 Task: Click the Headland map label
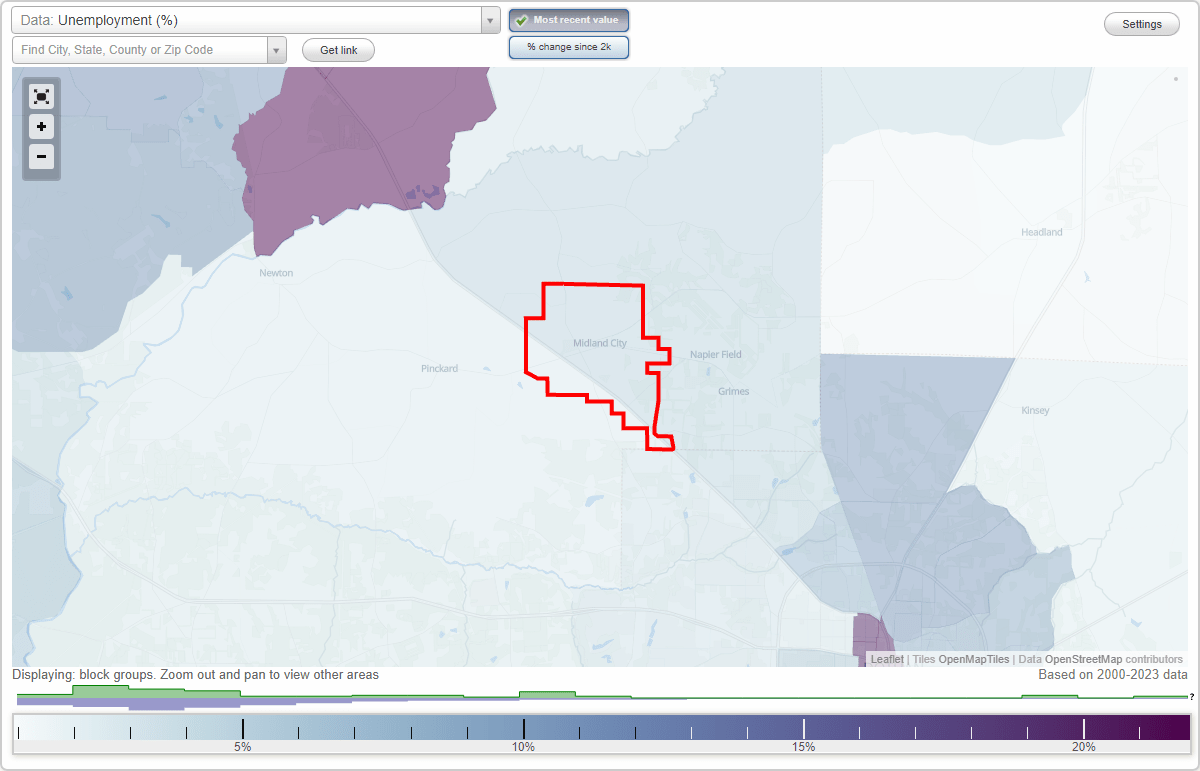click(x=1042, y=232)
